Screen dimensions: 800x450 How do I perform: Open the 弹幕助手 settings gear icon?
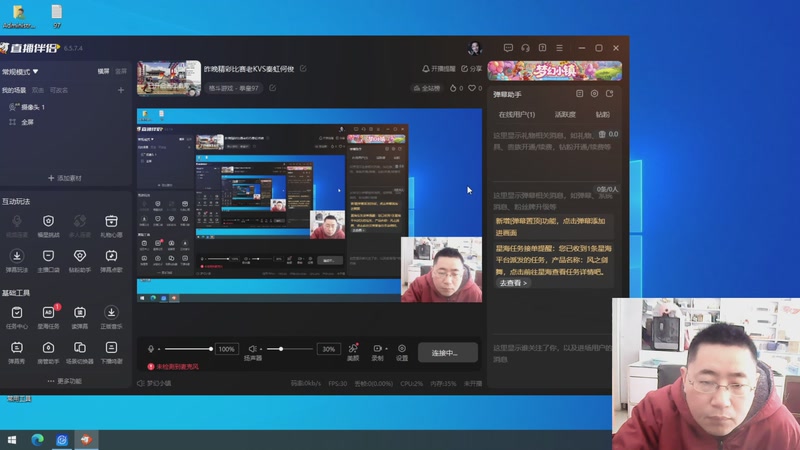(x=594, y=94)
